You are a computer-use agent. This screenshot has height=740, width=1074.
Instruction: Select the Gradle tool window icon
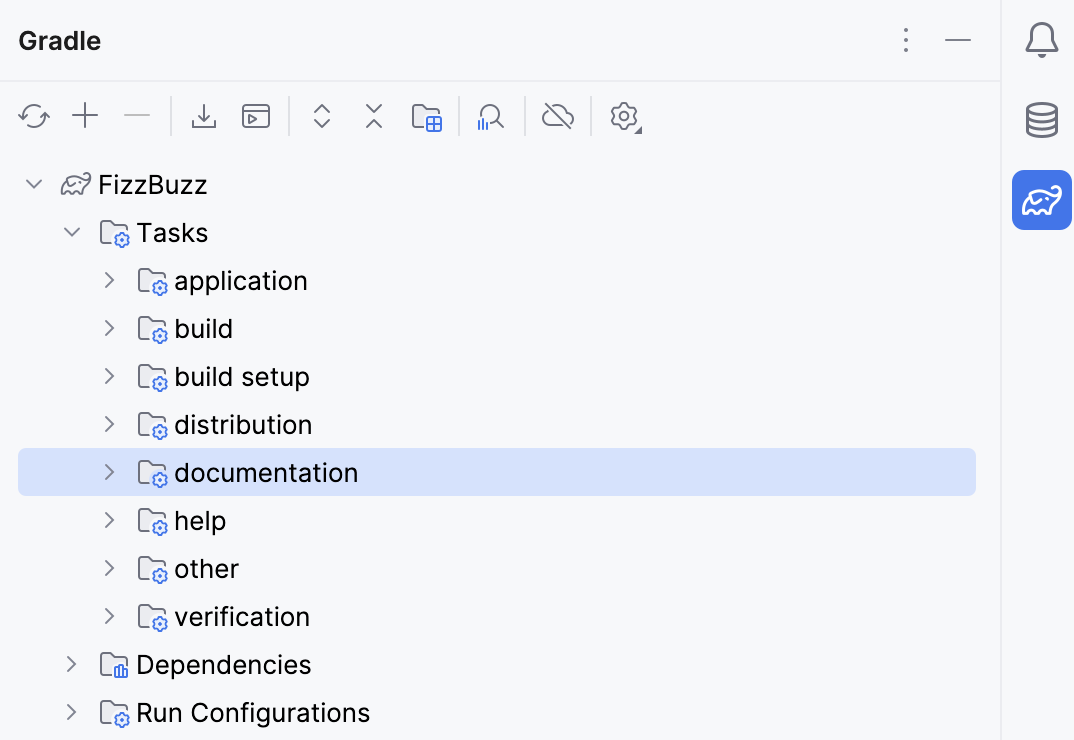(1041, 200)
